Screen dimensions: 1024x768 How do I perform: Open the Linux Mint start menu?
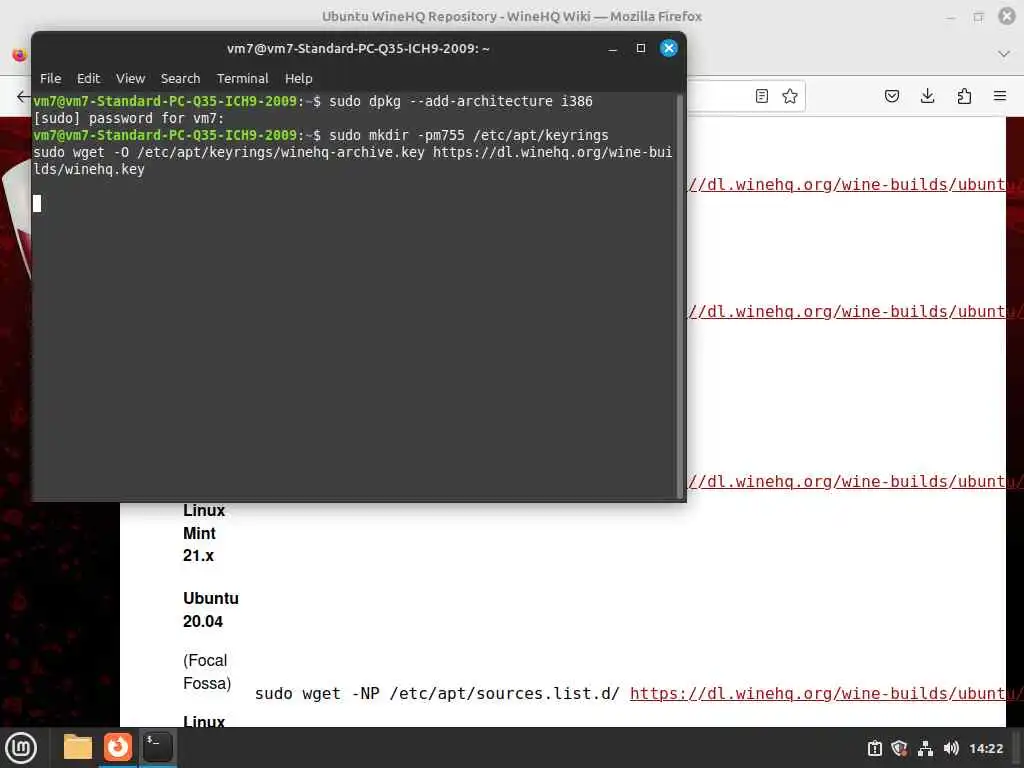point(21,748)
